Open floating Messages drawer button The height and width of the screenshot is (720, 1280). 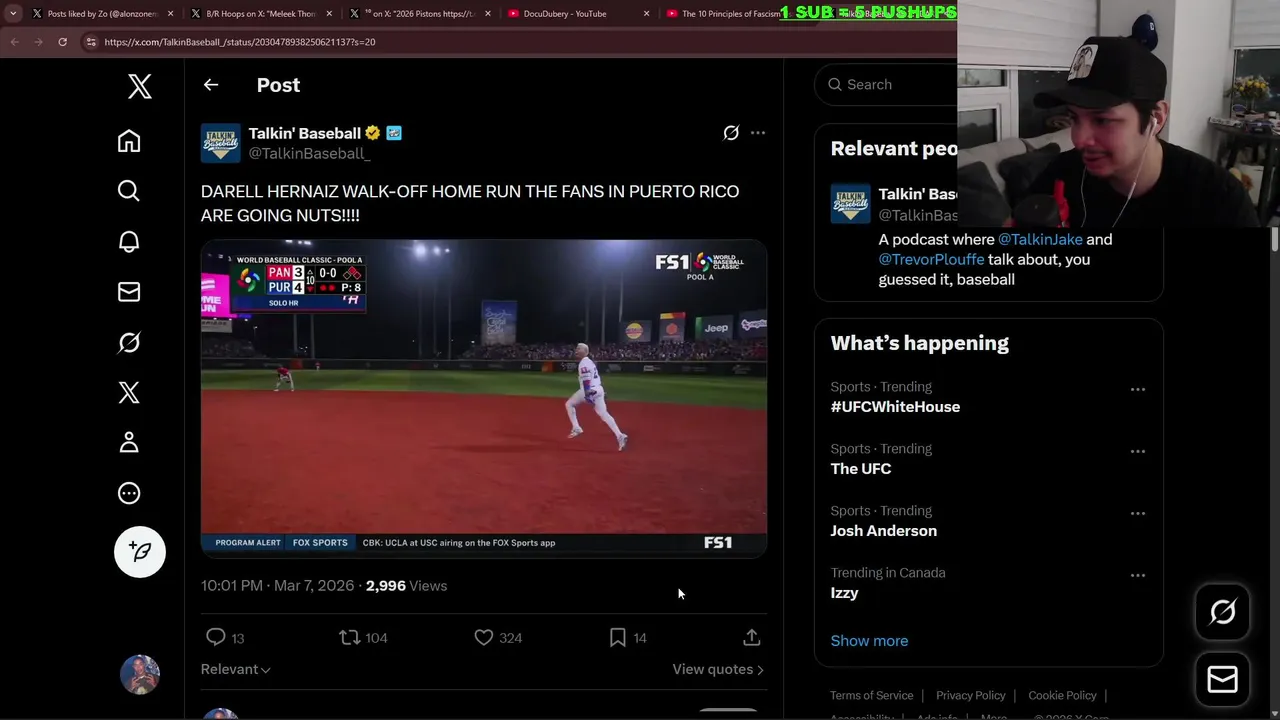(1222, 680)
